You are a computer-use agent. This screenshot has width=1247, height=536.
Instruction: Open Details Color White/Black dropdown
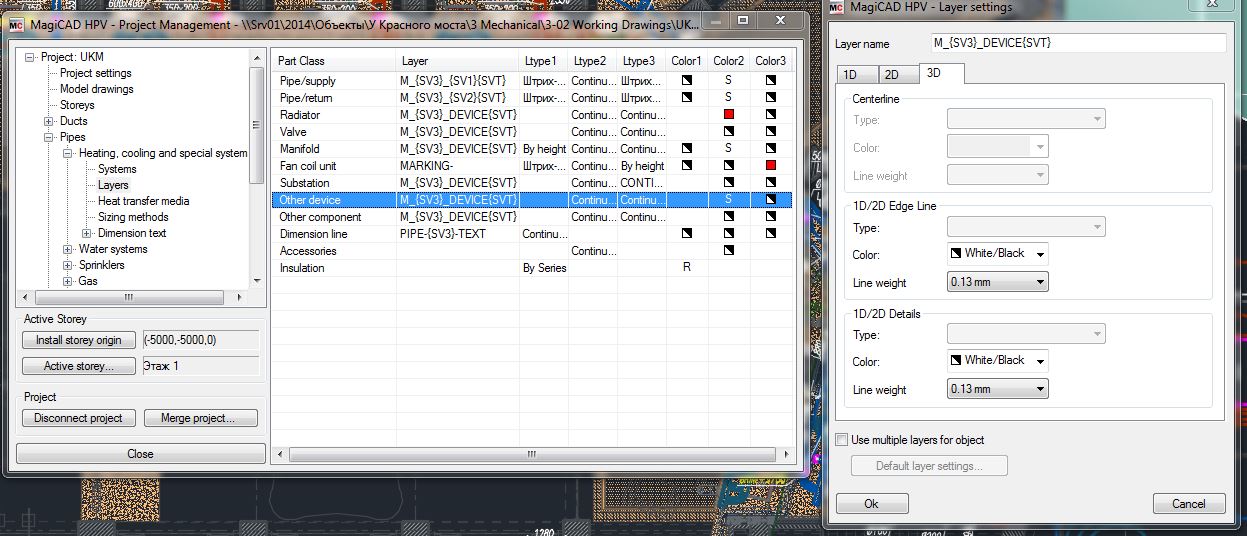997,361
